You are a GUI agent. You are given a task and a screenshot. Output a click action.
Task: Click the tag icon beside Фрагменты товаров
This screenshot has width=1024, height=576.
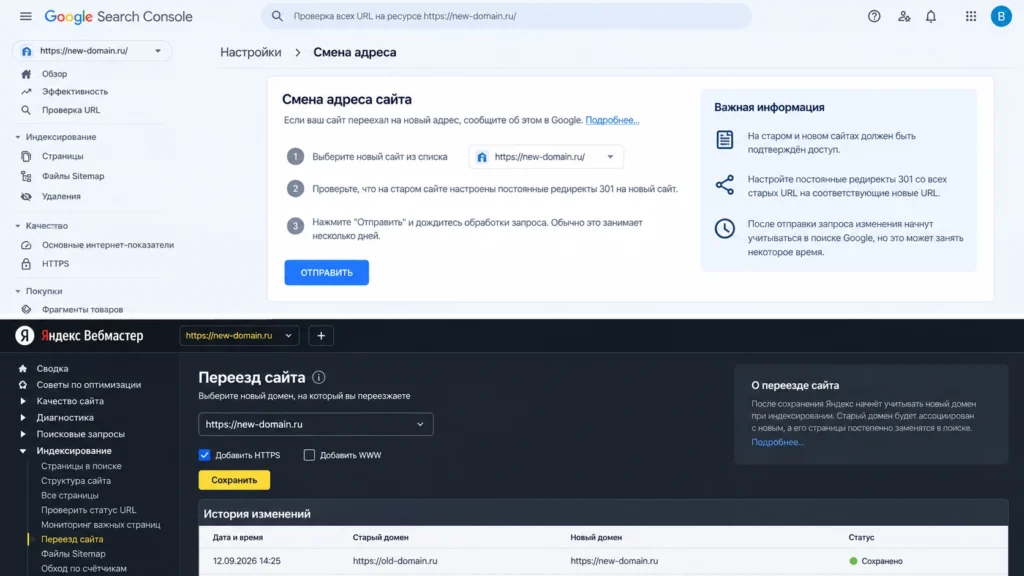pyautogui.click(x=26, y=310)
